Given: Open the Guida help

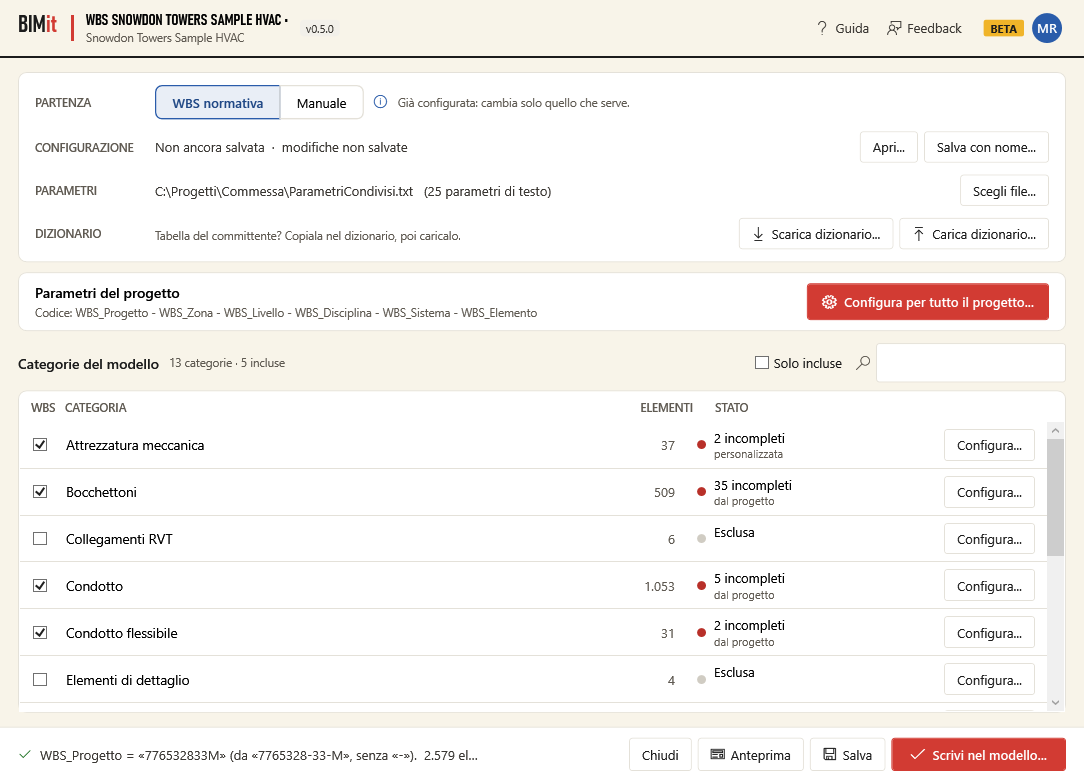Looking at the screenshot, I should (x=843, y=28).
